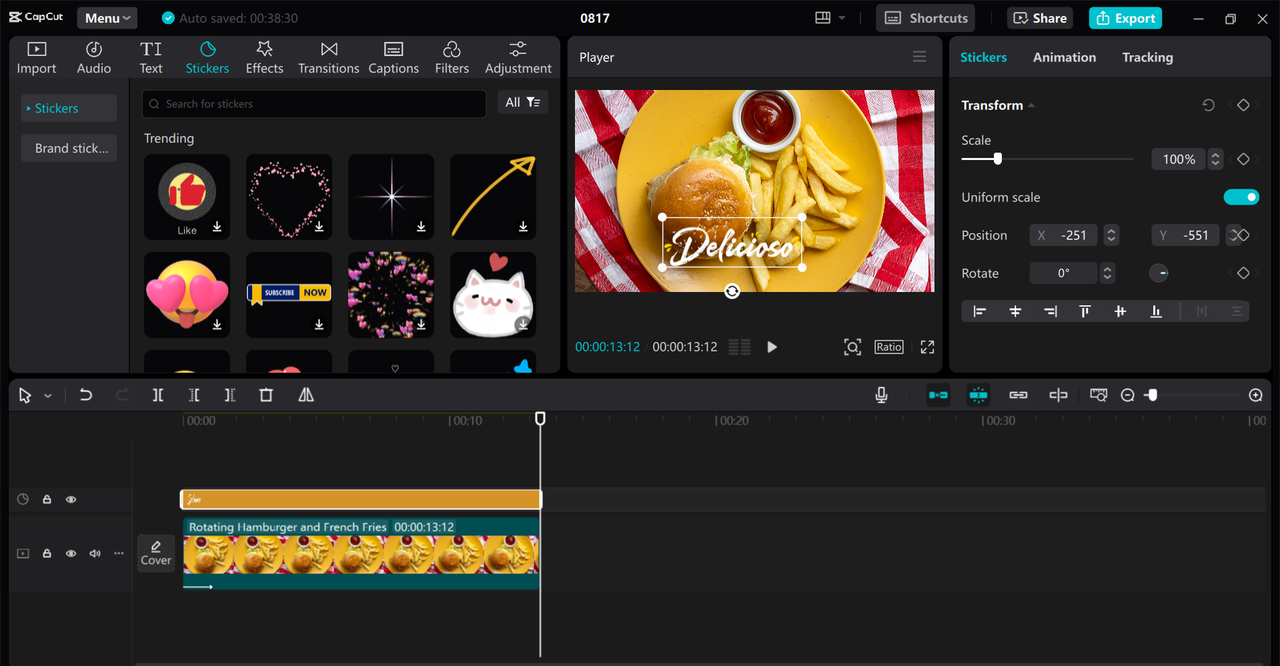Zoom out the timeline with minus icon
The width and height of the screenshot is (1280, 666).
pos(1128,395)
